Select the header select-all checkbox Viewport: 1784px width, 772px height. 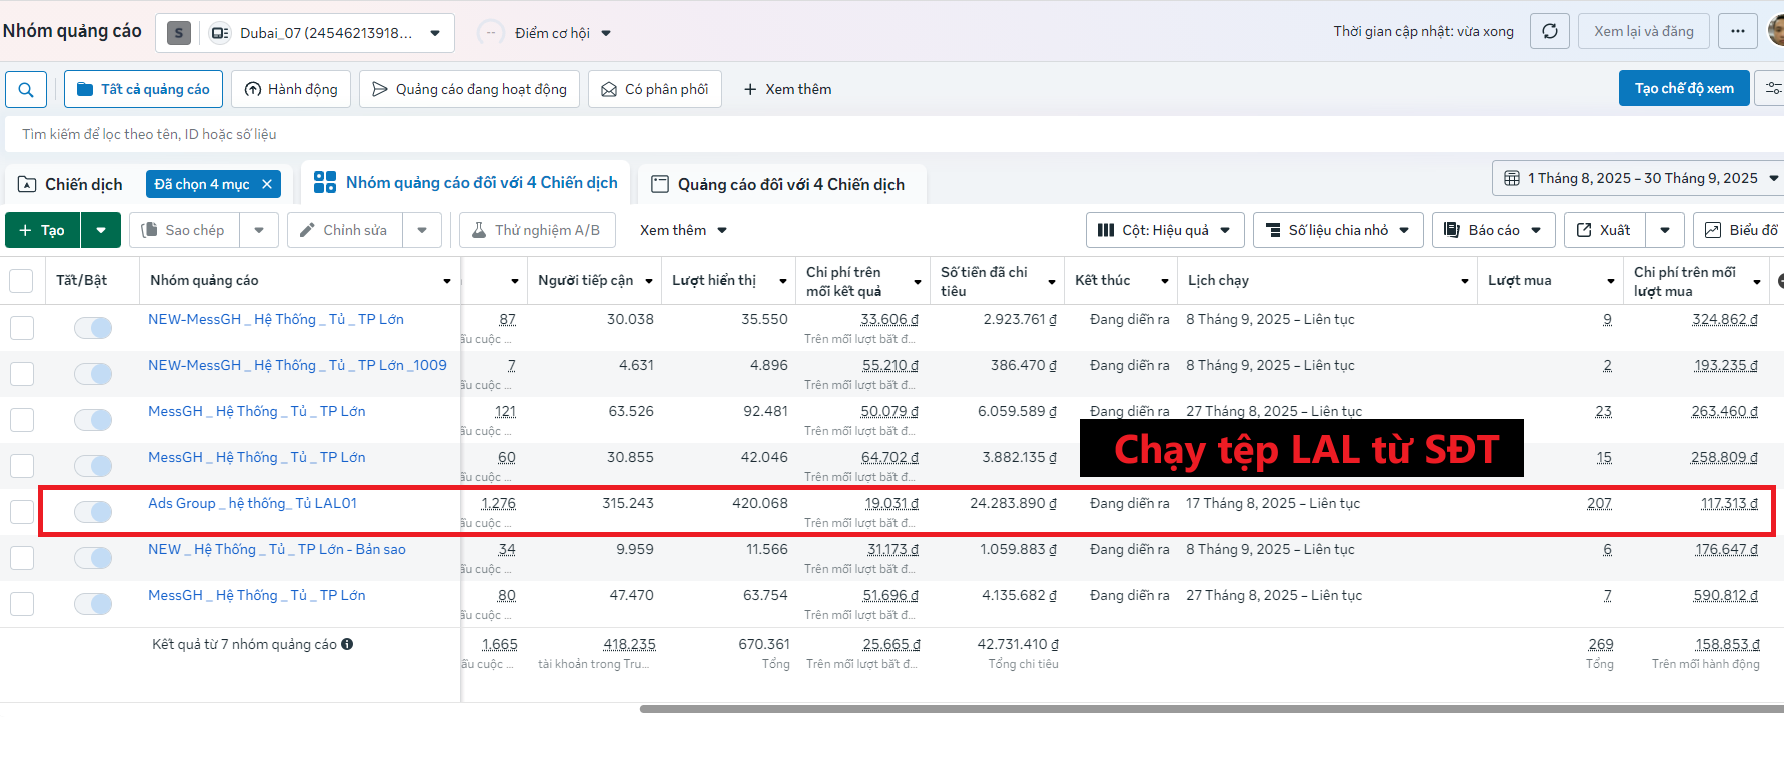tap(21, 281)
